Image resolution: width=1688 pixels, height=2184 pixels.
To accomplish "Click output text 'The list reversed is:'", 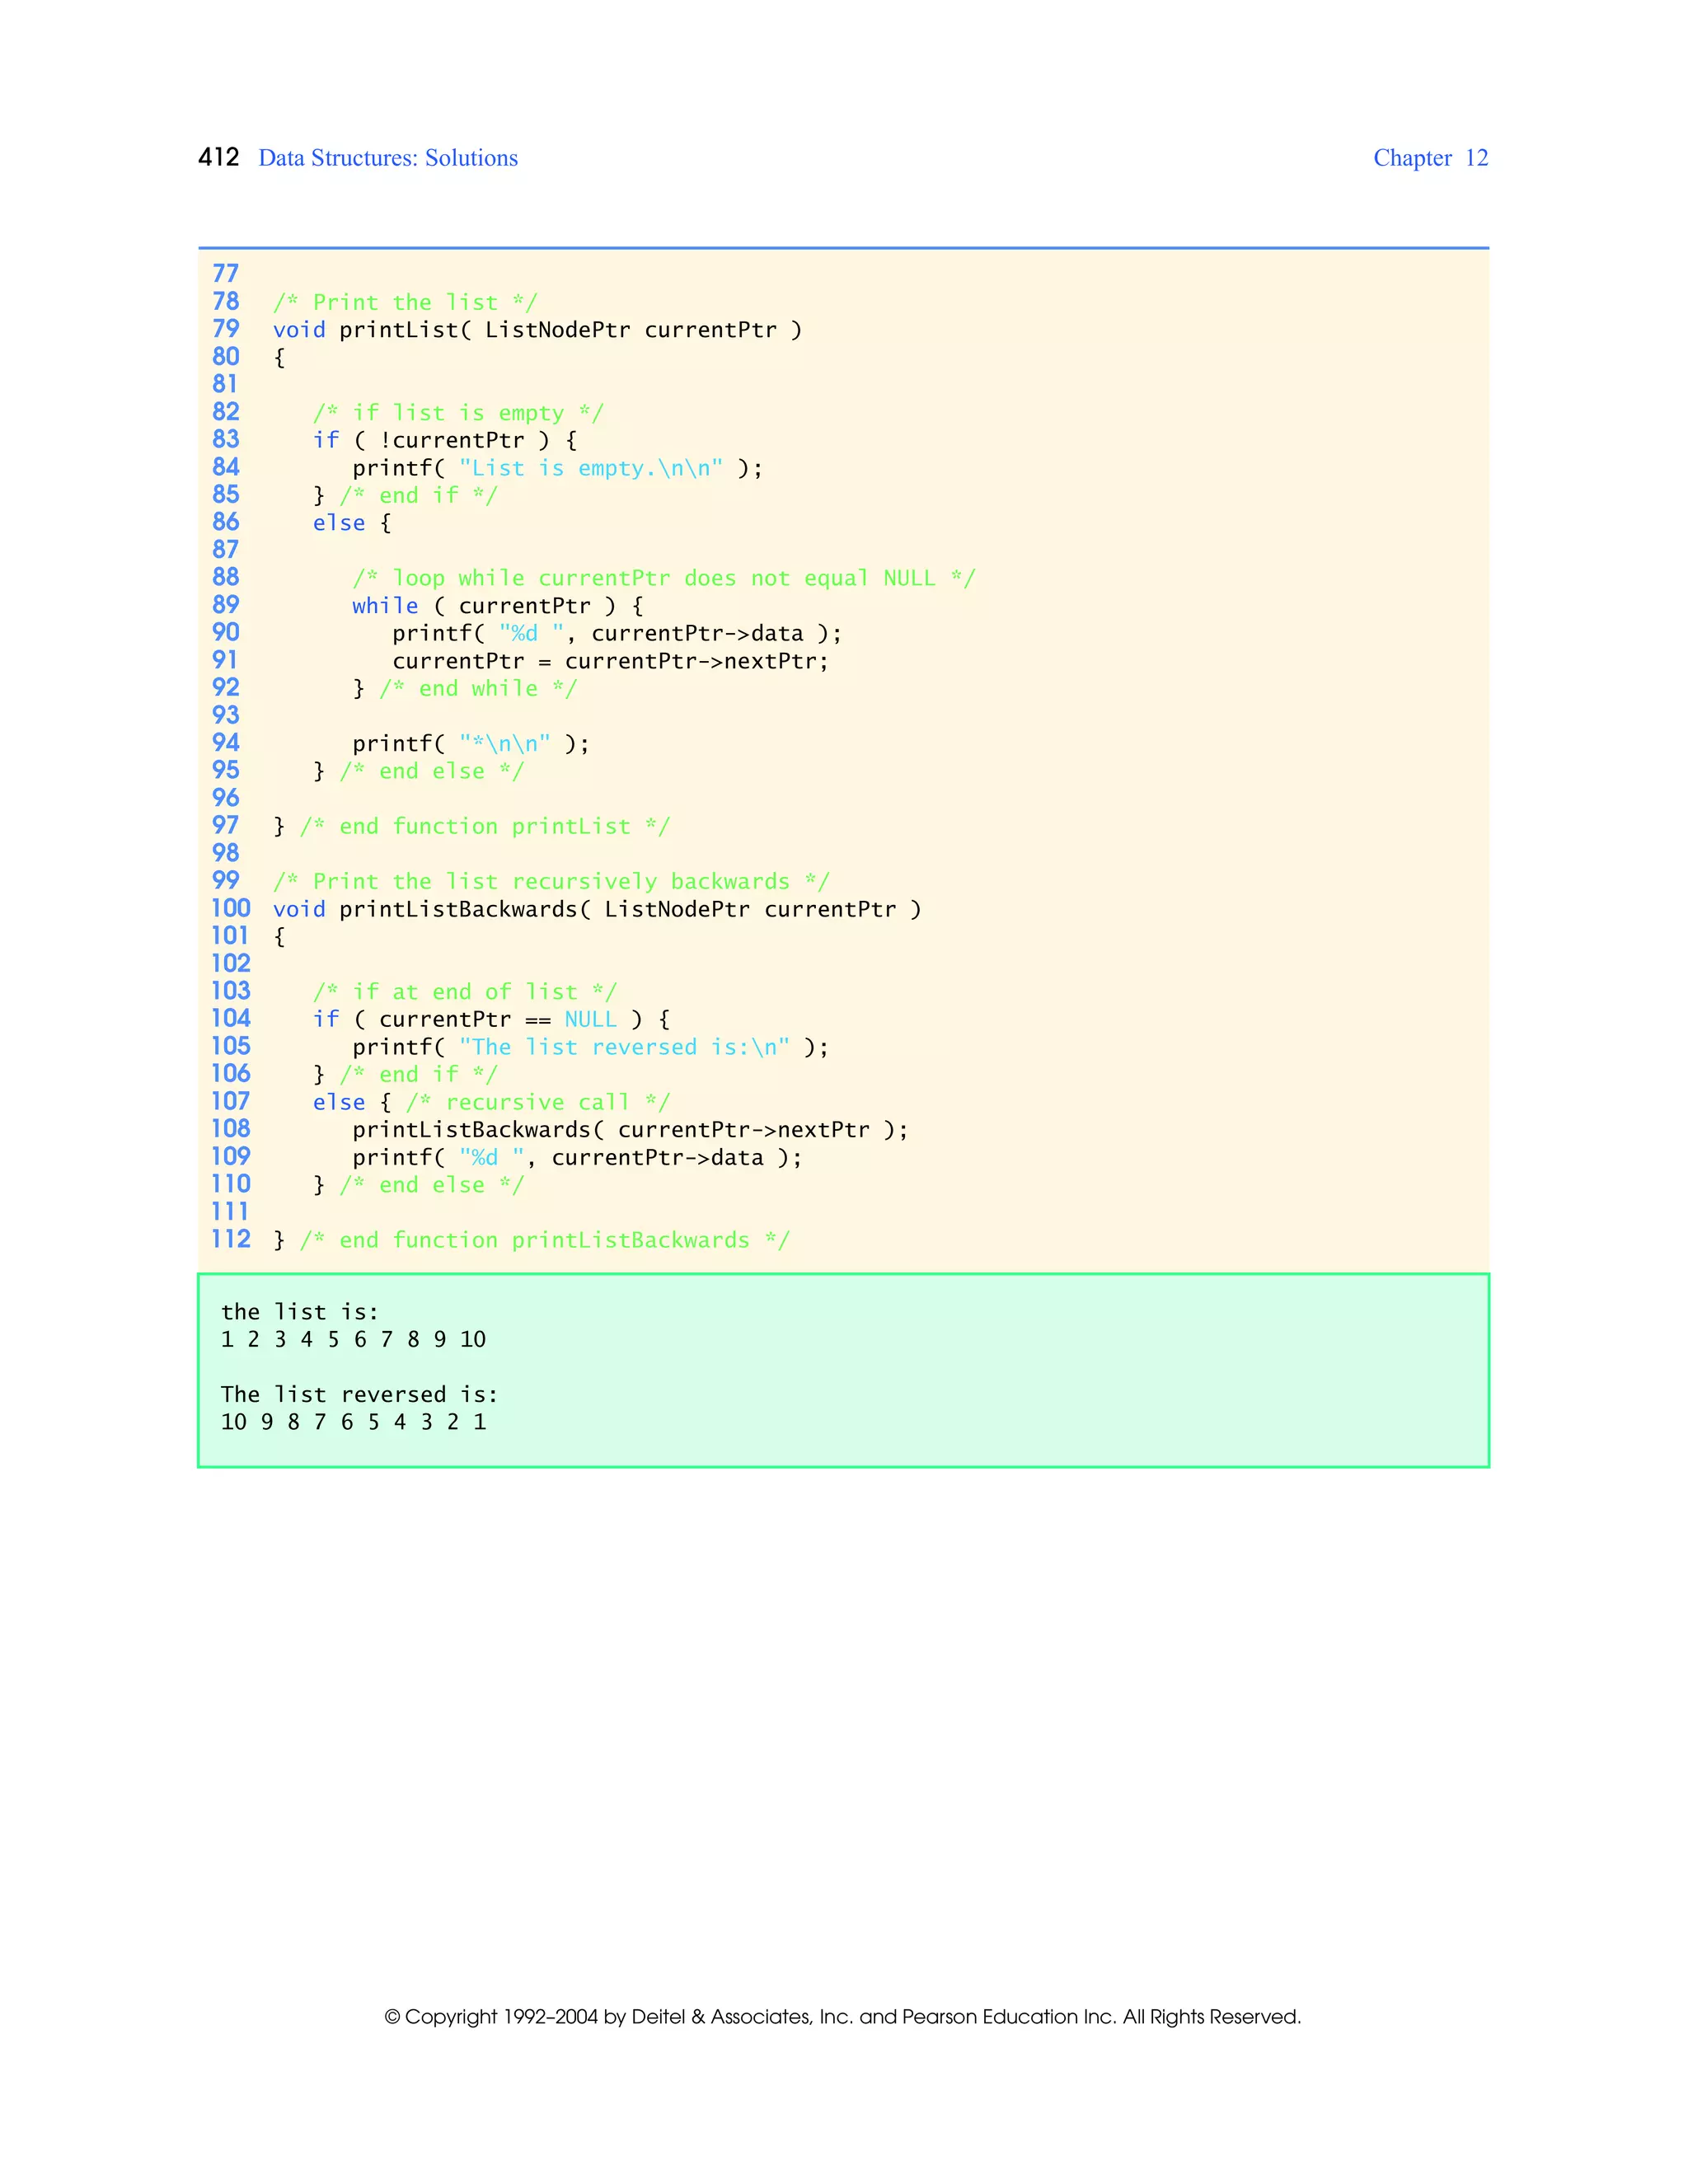I will point(359,1395).
